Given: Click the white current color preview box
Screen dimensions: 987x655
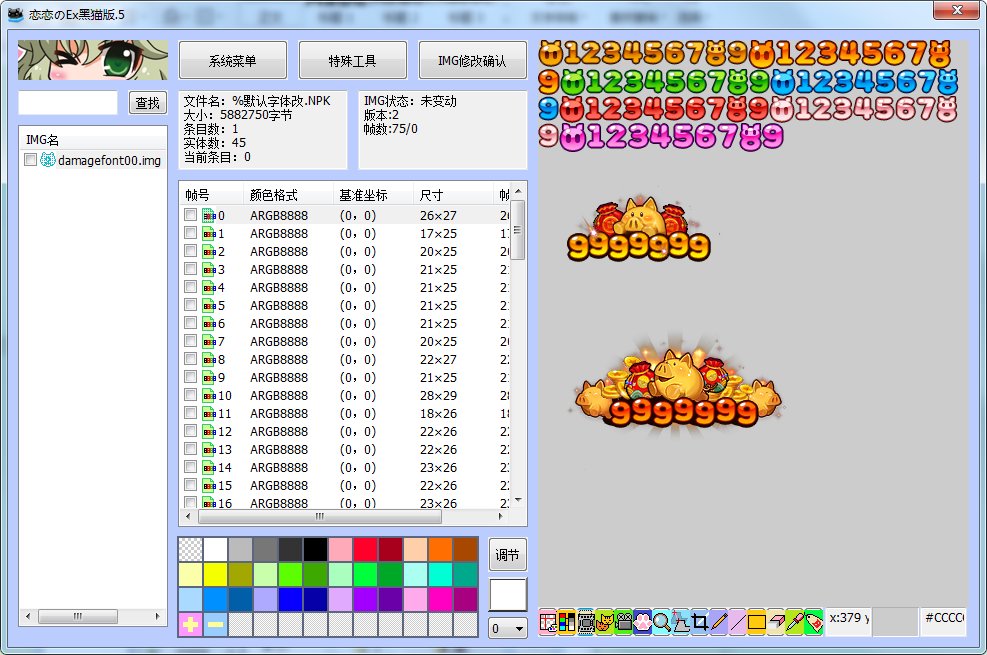Looking at the screenshot, I should pyautogui.click(x=508, y=595).
